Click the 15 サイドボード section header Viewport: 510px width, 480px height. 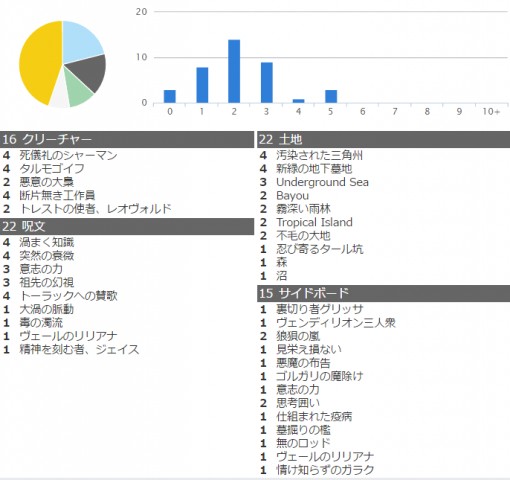coord(384,293)
